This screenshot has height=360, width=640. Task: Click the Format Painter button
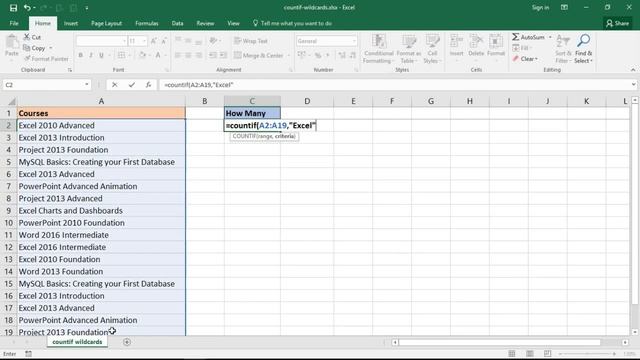click(46, 59)
